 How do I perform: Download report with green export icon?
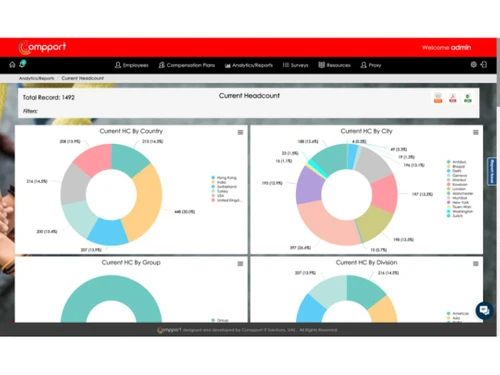[x=468, y=98]
